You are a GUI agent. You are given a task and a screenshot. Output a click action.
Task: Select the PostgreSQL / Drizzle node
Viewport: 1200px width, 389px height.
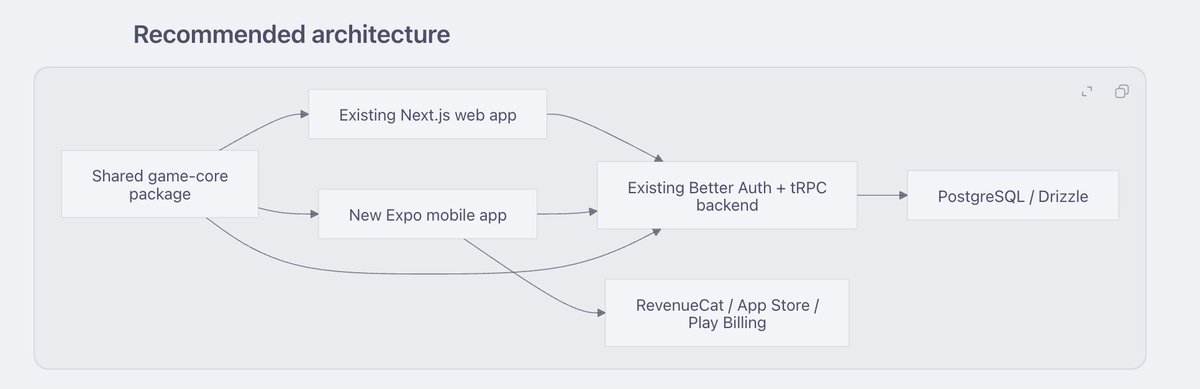pos(1012,196)
